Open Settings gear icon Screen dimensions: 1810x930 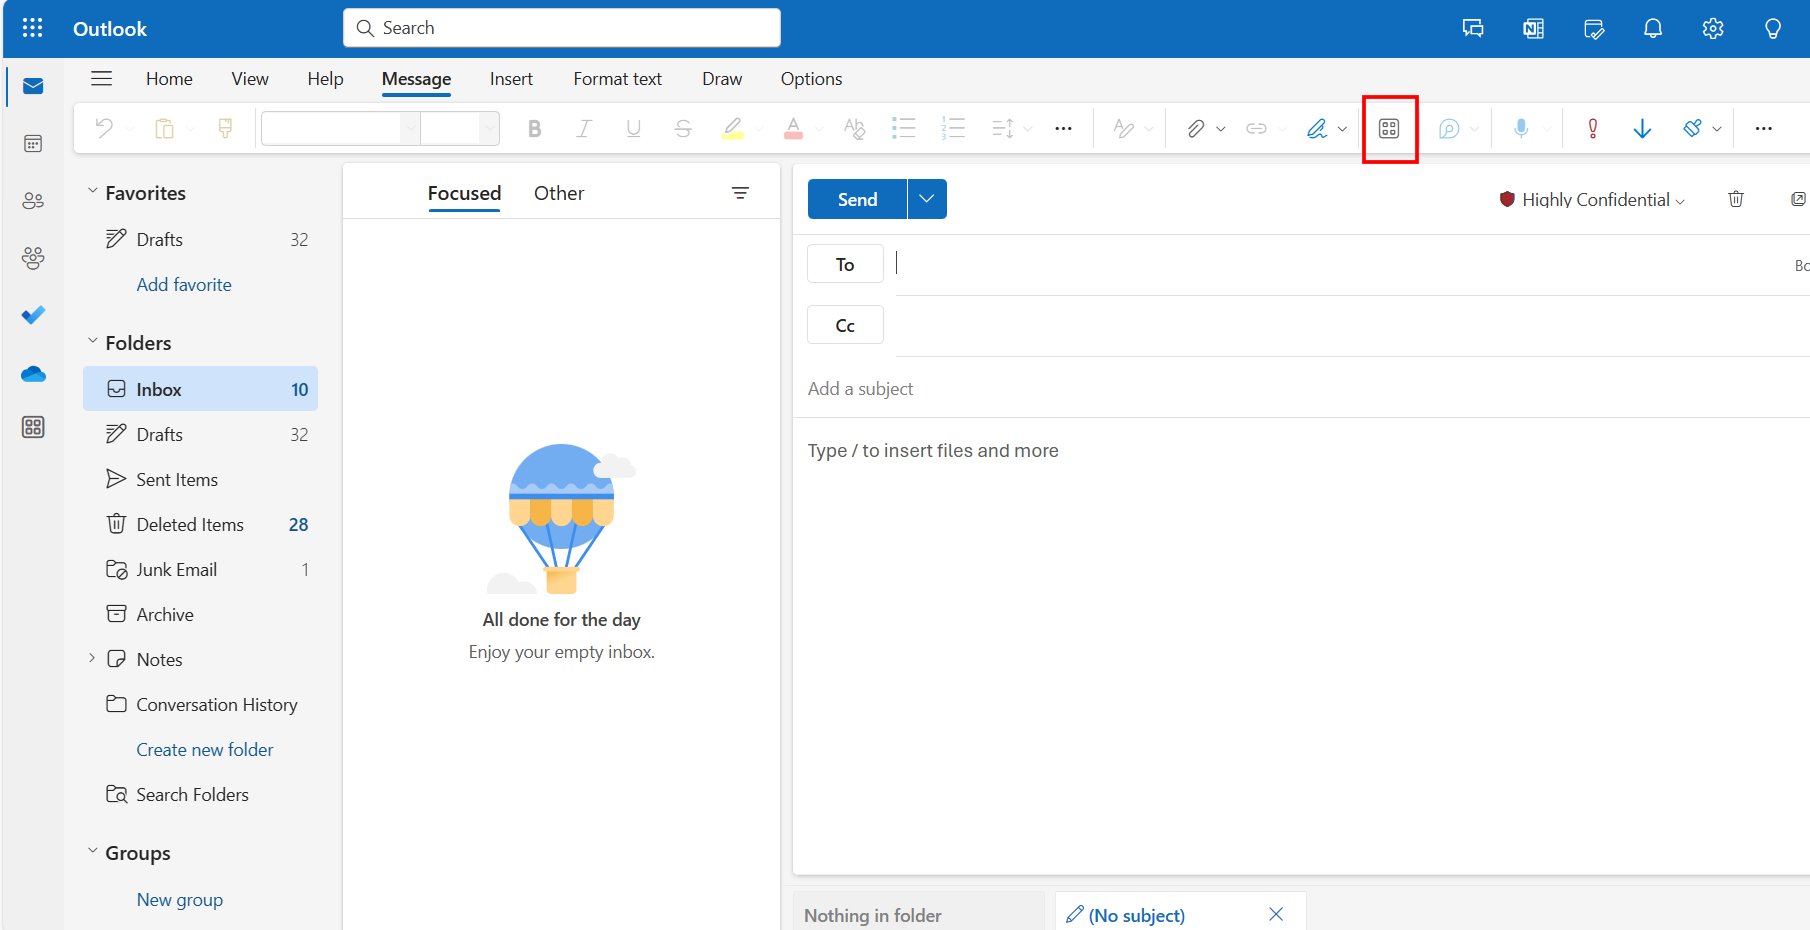pyautogui.click(x=1713, y=28)
